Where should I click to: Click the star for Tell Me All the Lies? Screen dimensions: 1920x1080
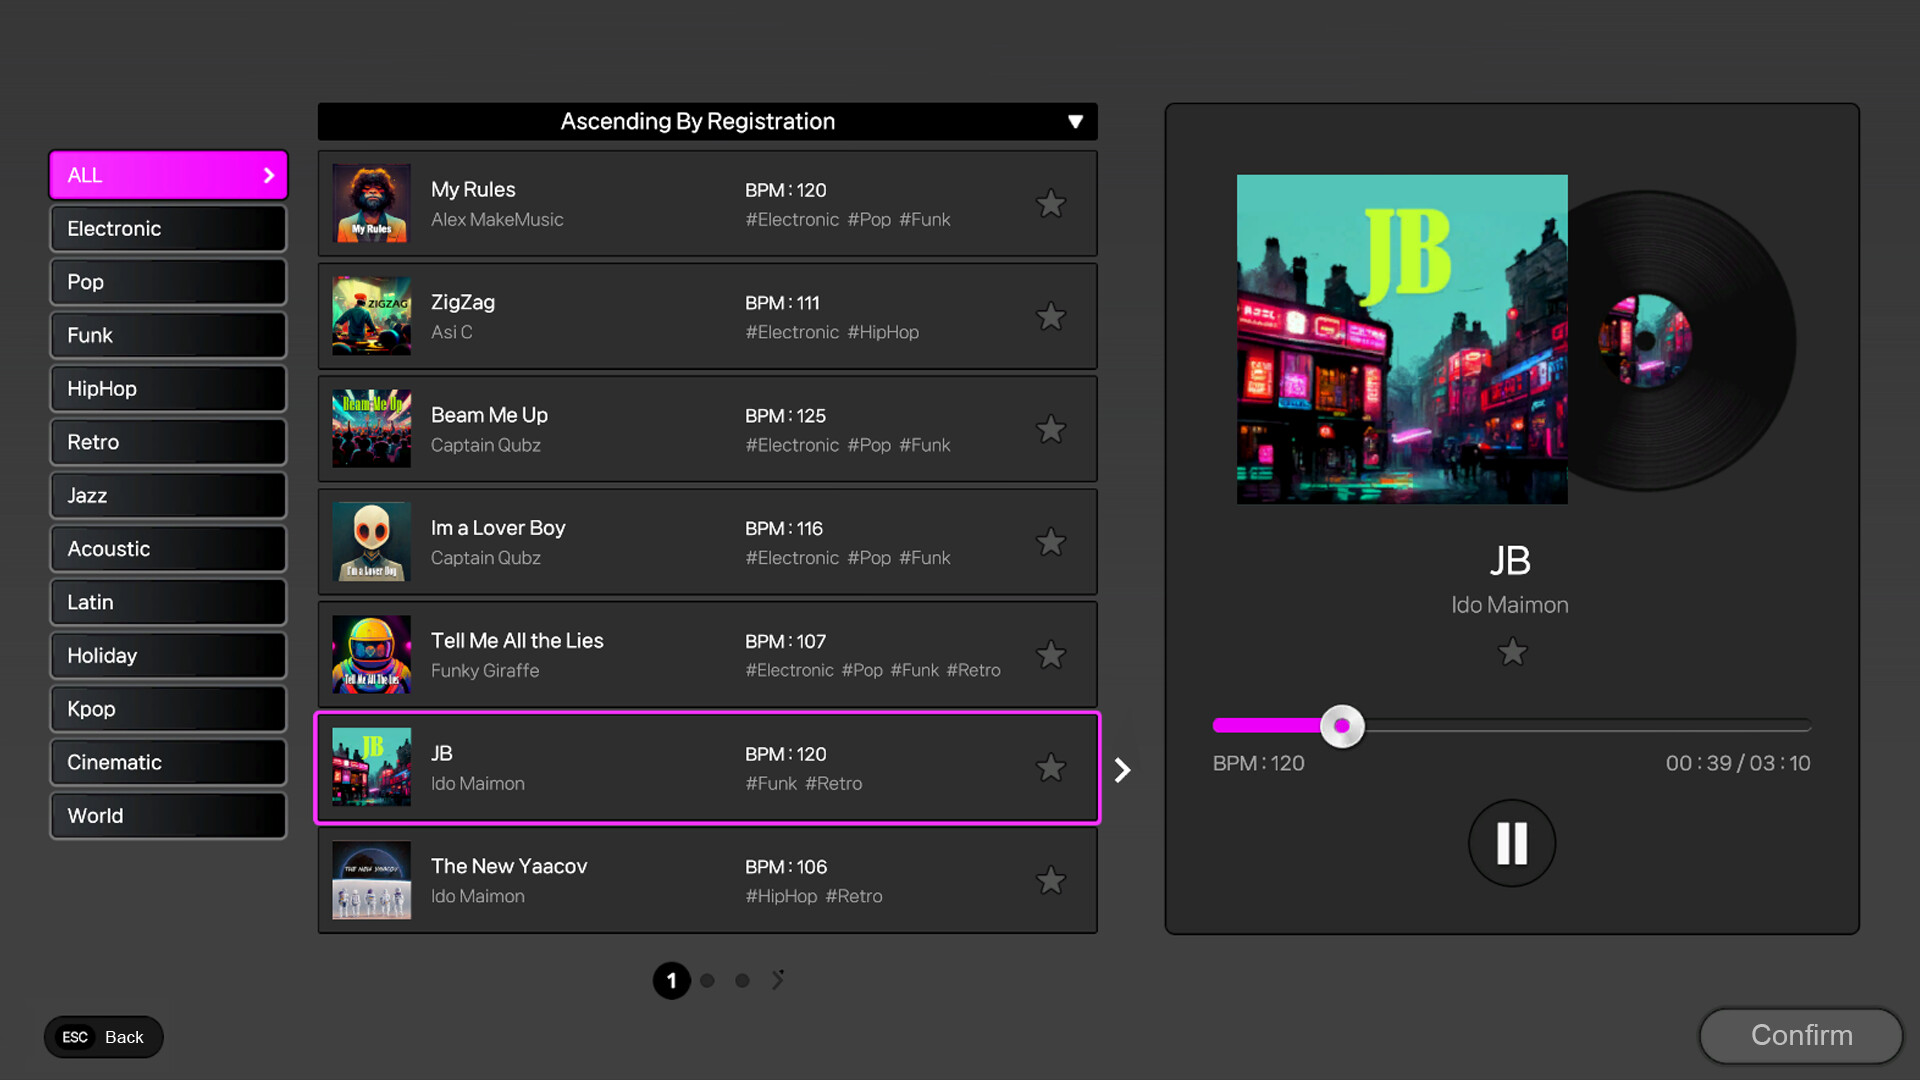tap(1050, 655)
